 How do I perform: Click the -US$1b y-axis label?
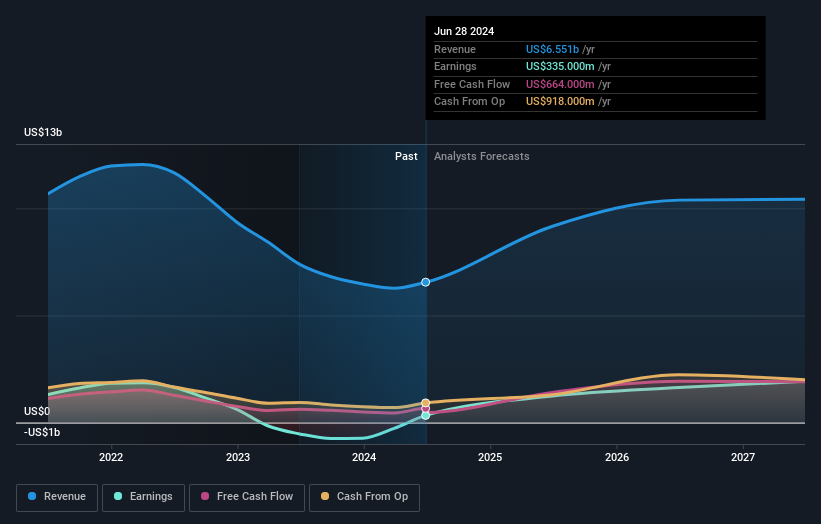click(x=42, y=432)
